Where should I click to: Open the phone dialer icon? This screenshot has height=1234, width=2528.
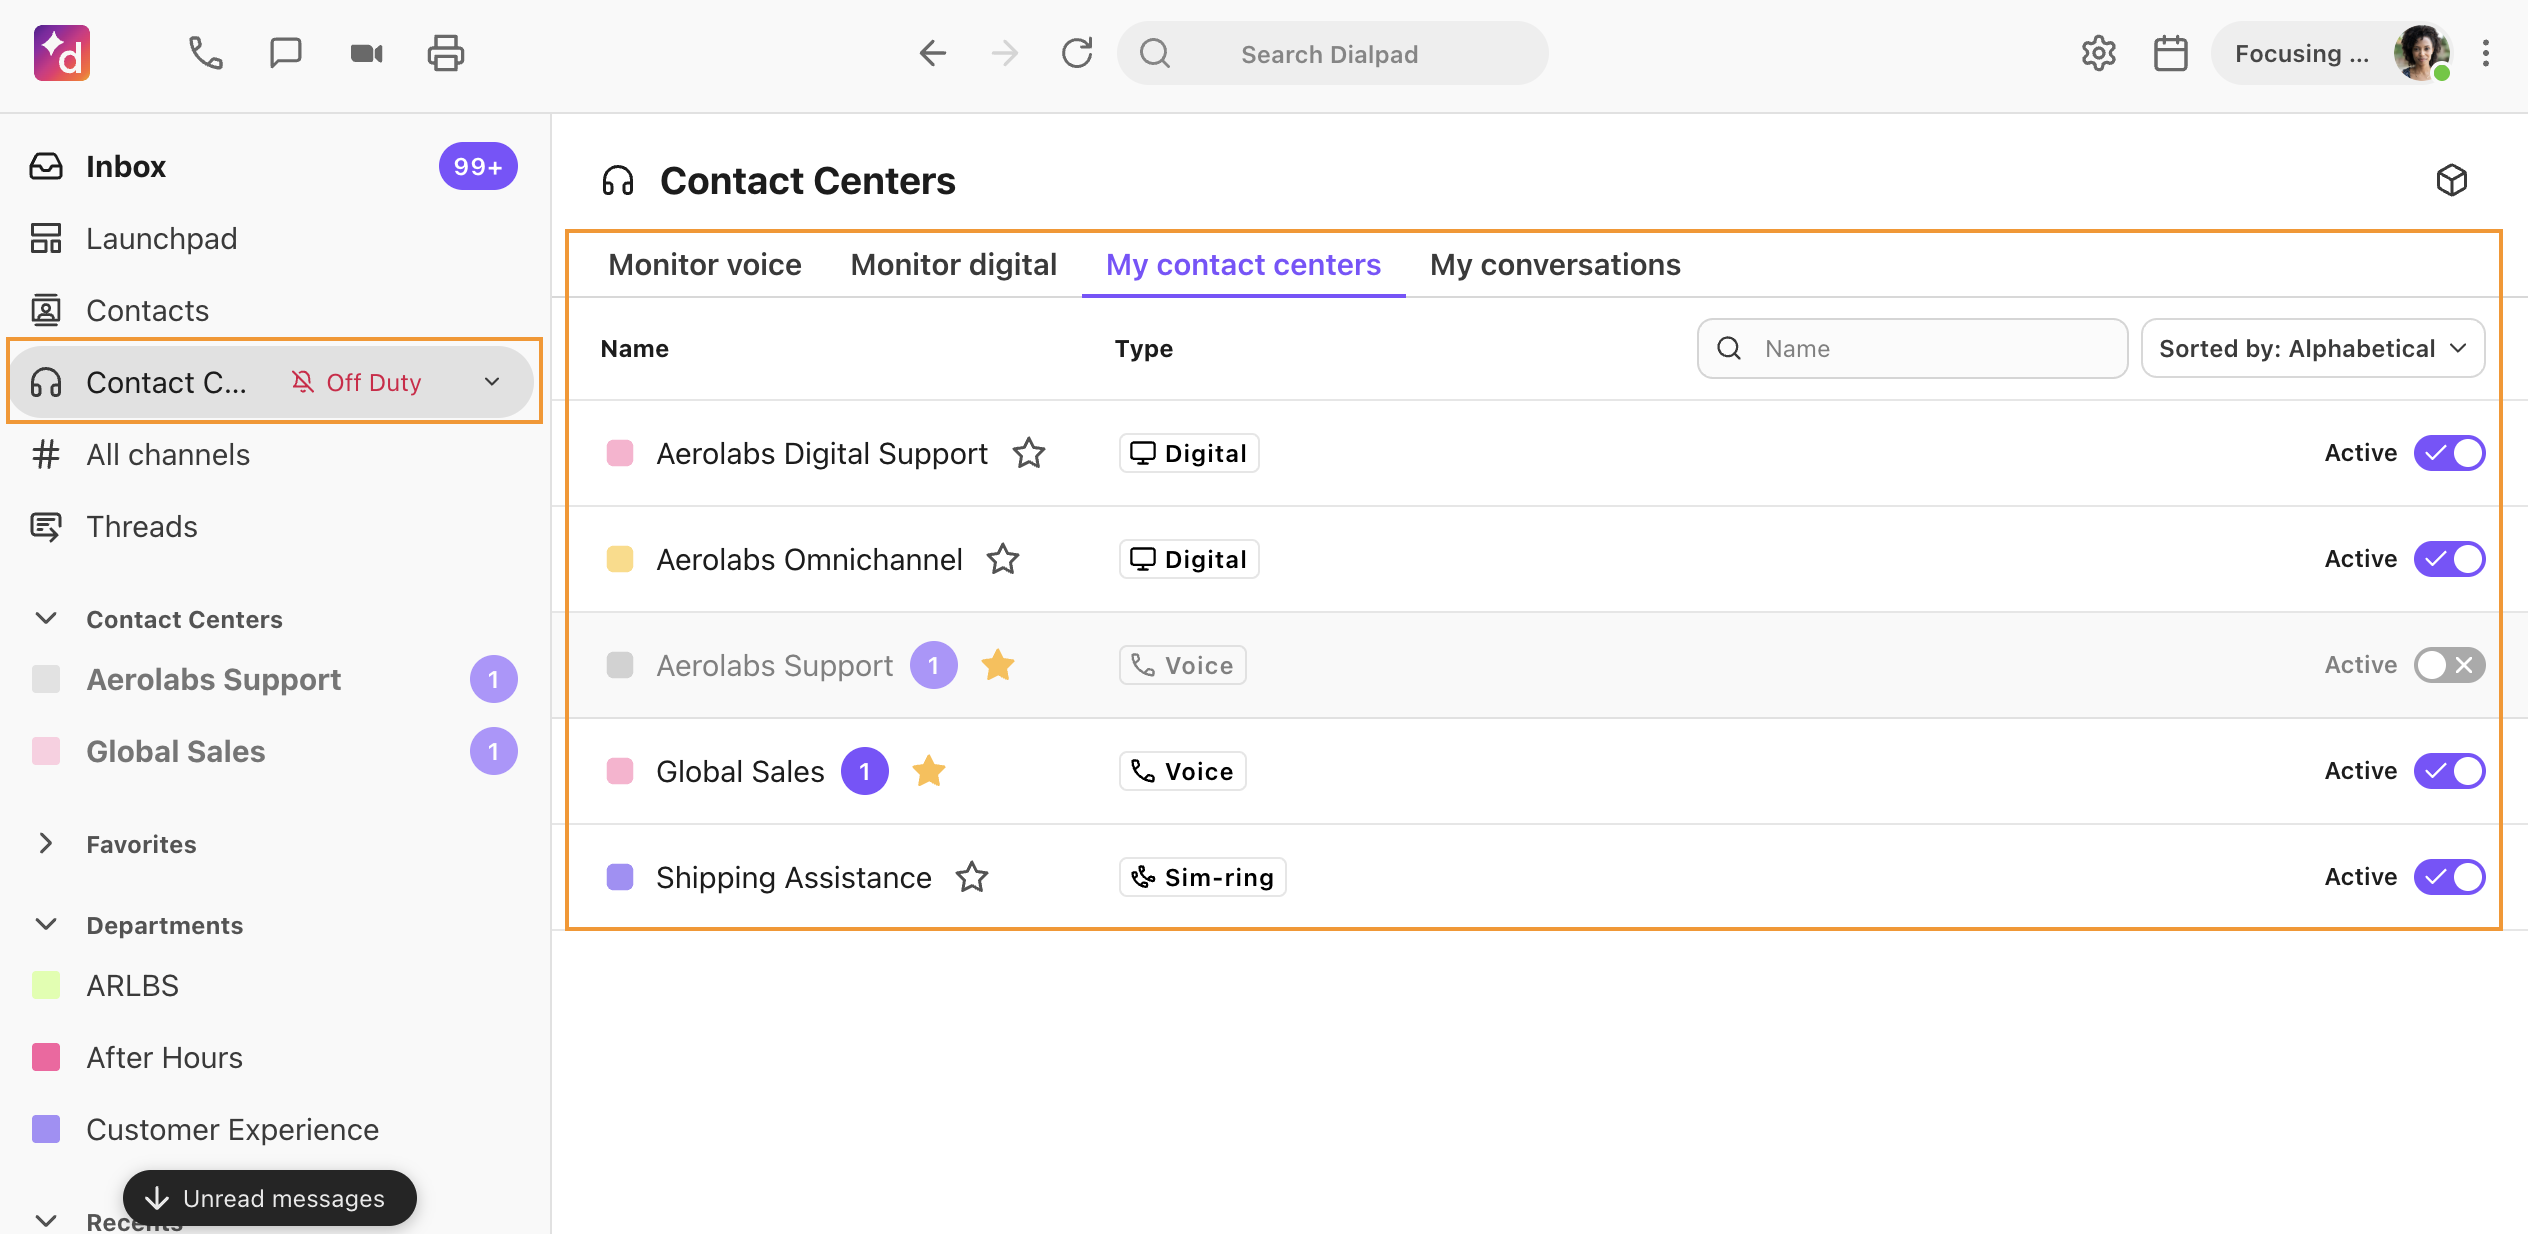click(x=206, y=53)
